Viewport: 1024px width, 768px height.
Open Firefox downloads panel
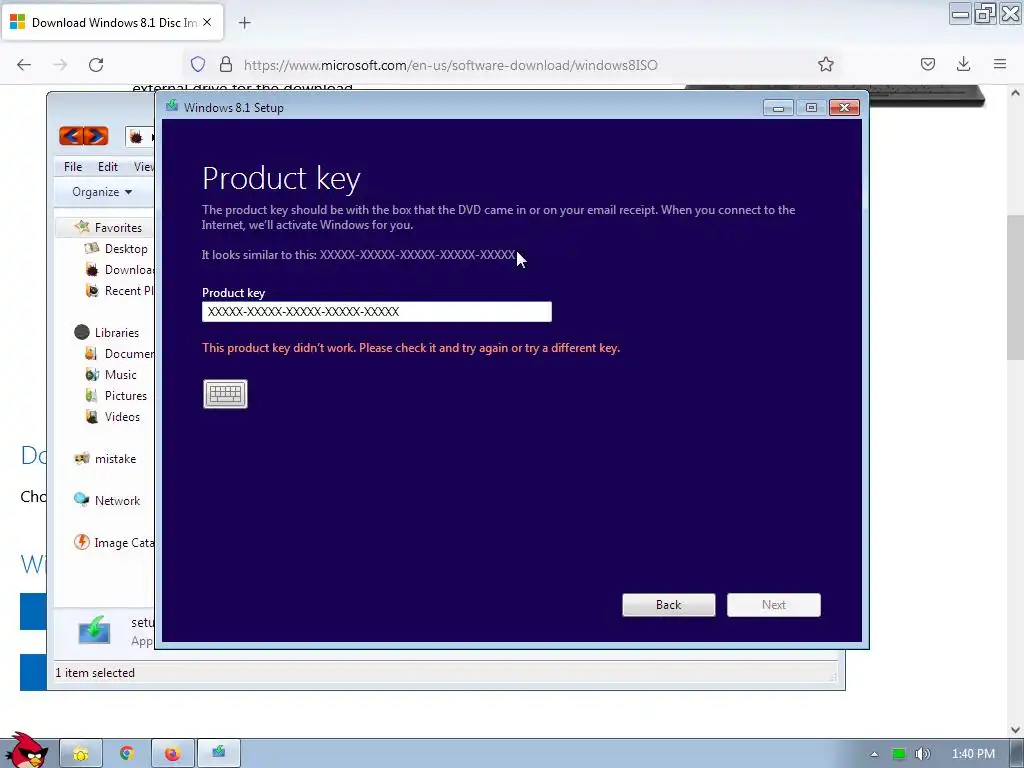tap(963, 64)
